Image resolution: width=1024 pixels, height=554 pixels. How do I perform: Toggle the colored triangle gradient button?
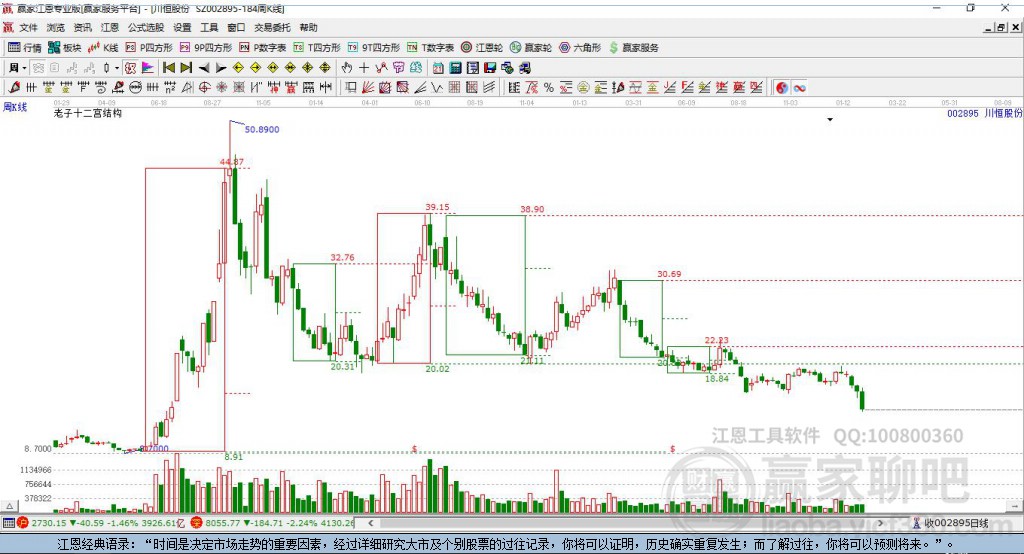(148, 68)
